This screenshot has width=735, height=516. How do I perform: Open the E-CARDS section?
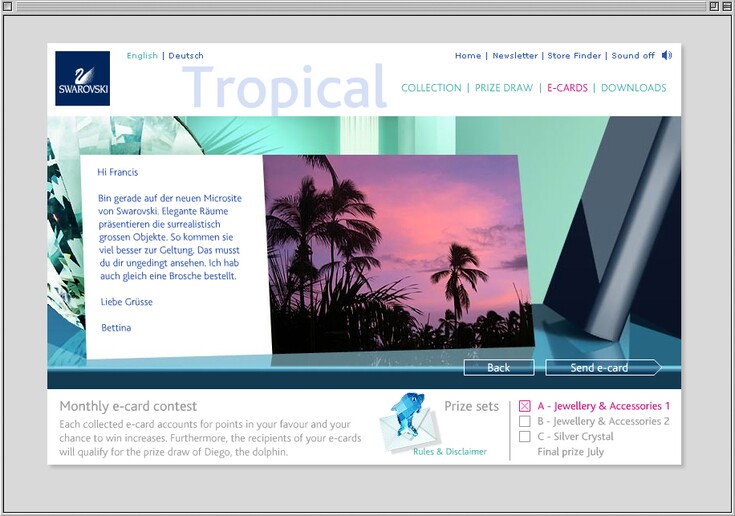pyautogui.click(x=567, y=88)
